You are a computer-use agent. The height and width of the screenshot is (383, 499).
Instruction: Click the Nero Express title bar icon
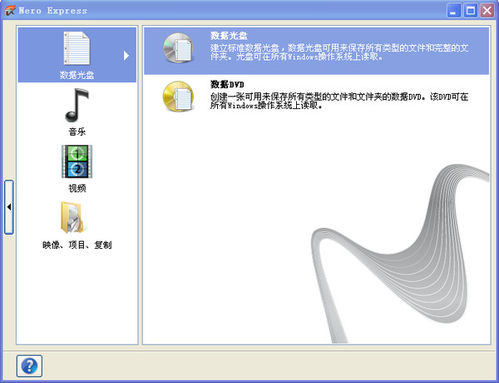point(10,11)
